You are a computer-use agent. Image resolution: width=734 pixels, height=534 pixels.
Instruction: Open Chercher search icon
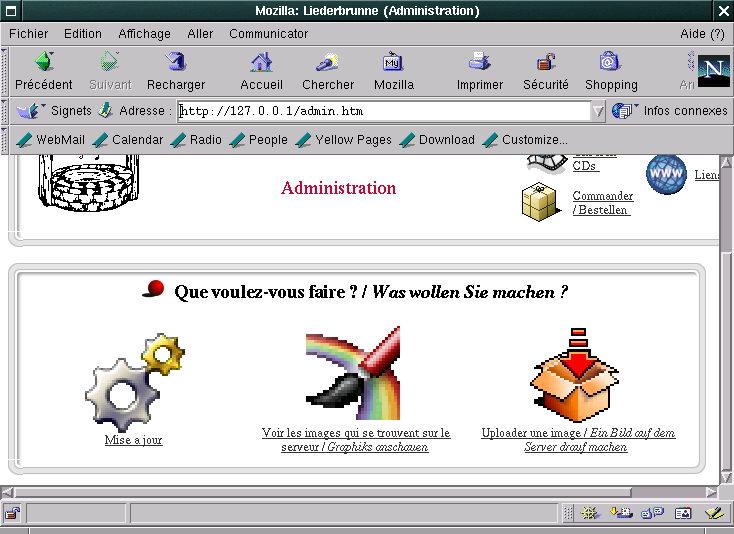327,63
